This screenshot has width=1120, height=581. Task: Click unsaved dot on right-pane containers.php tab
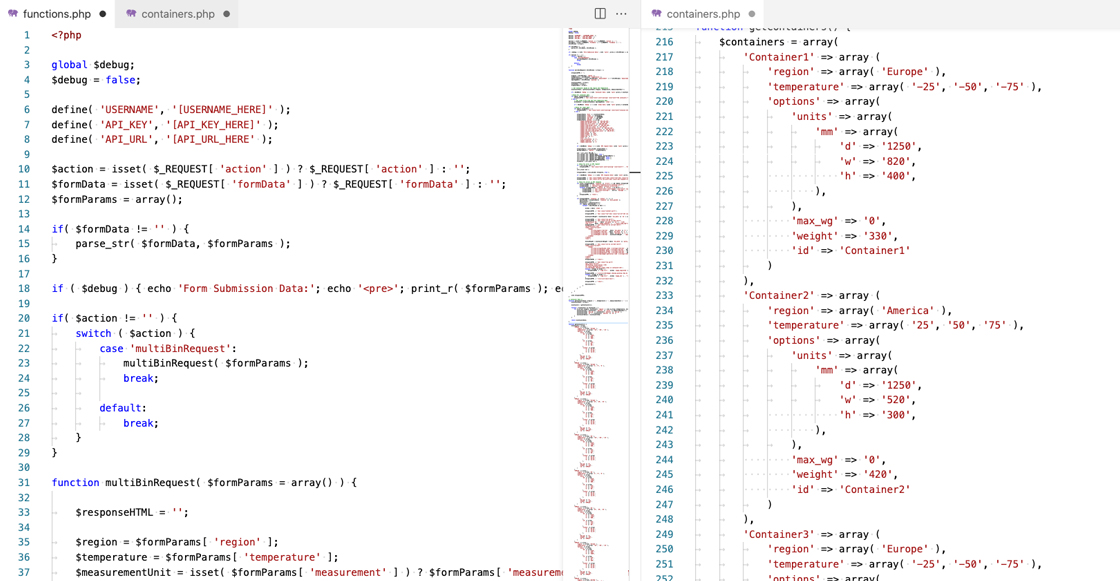click(752, 14)
